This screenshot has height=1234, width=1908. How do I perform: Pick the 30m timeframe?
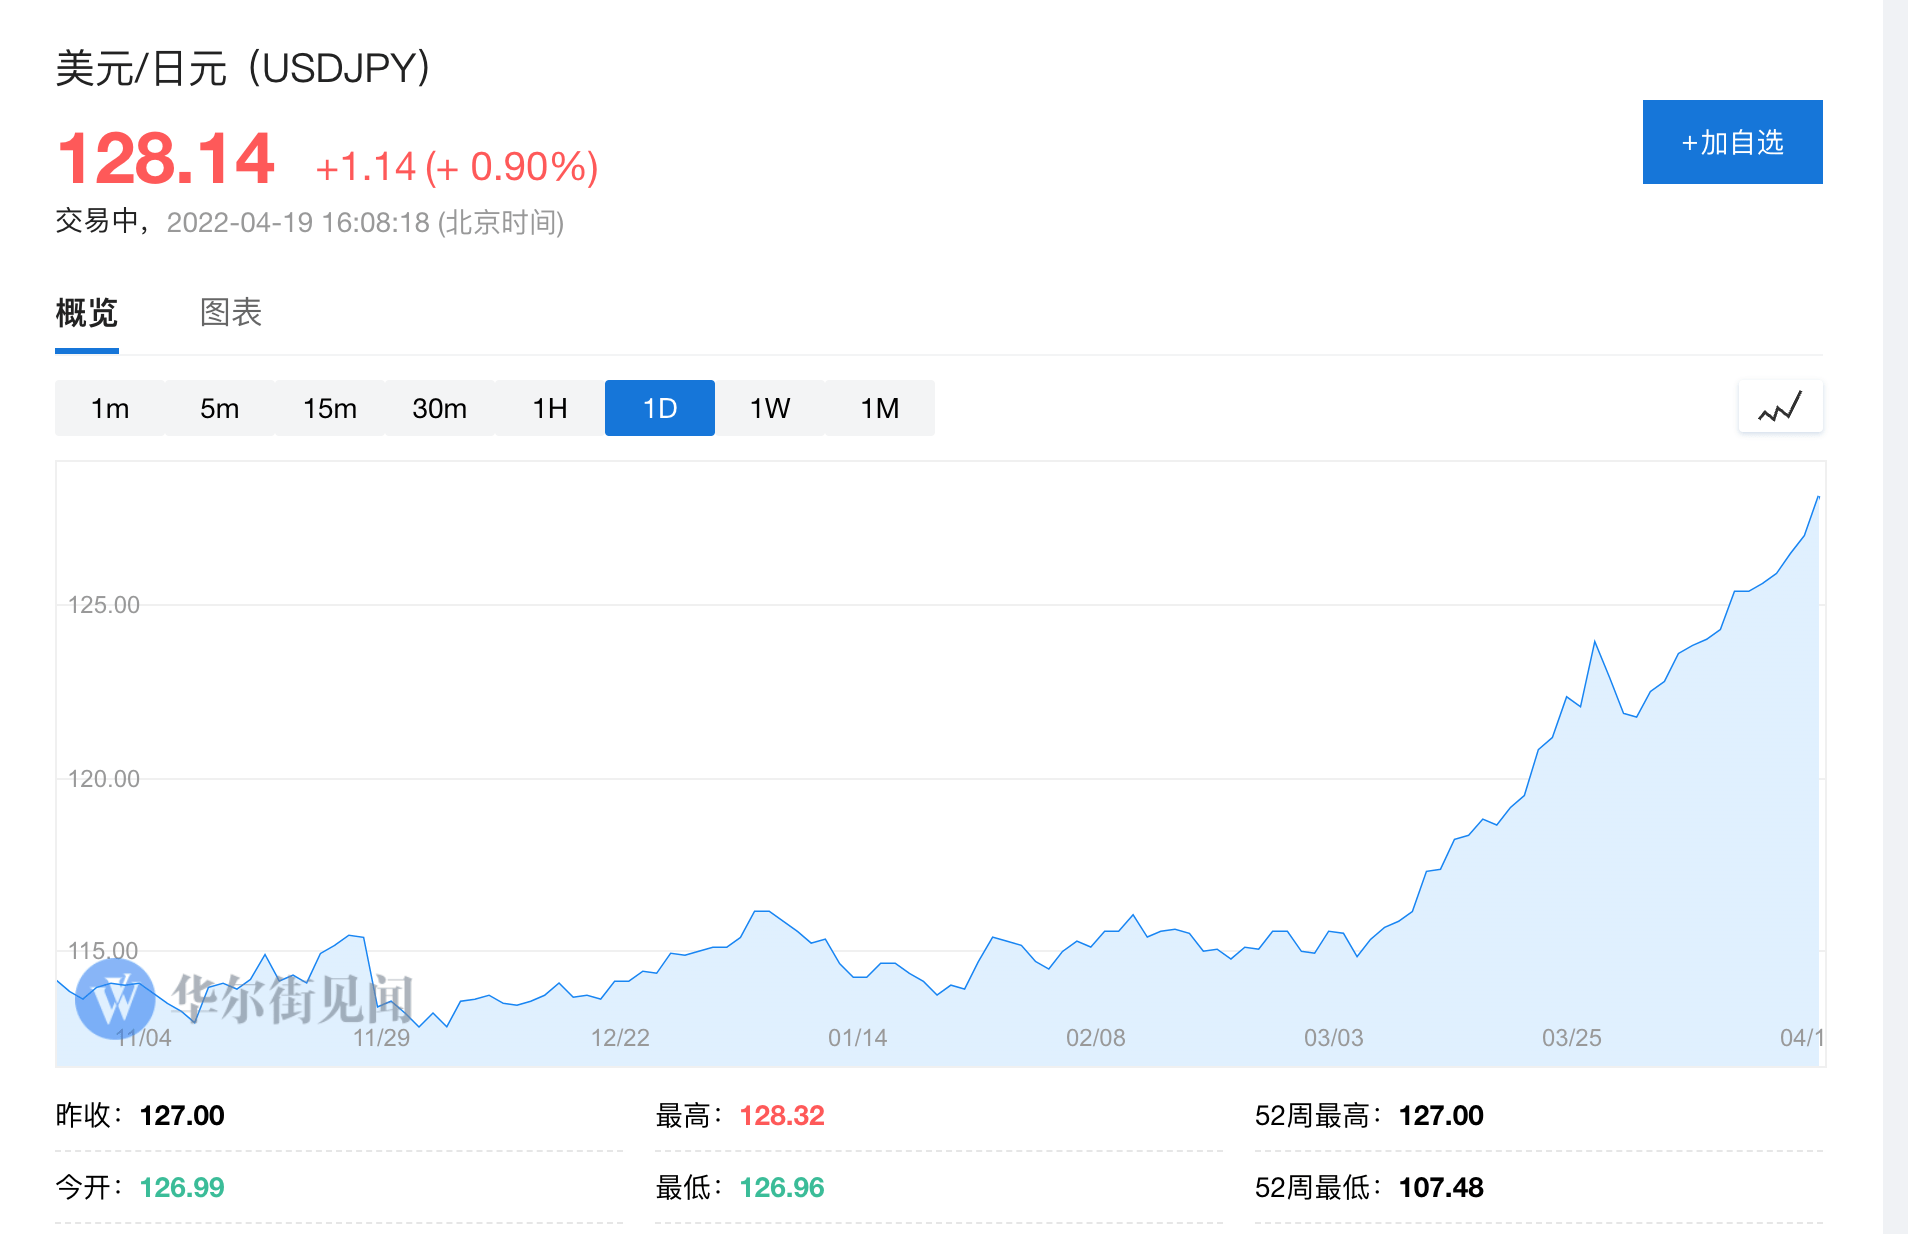440,408
